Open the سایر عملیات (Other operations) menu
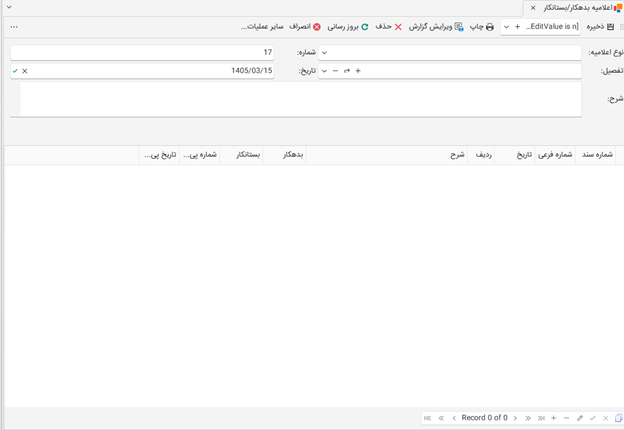624x430 pixels. coord(262,27)
